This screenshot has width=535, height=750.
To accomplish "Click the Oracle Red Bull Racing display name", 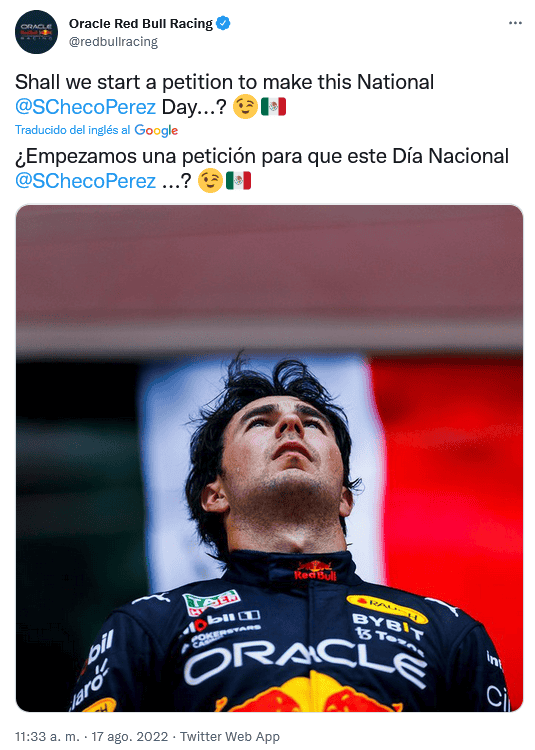I will pyautogui.click(x=141, y=23).
